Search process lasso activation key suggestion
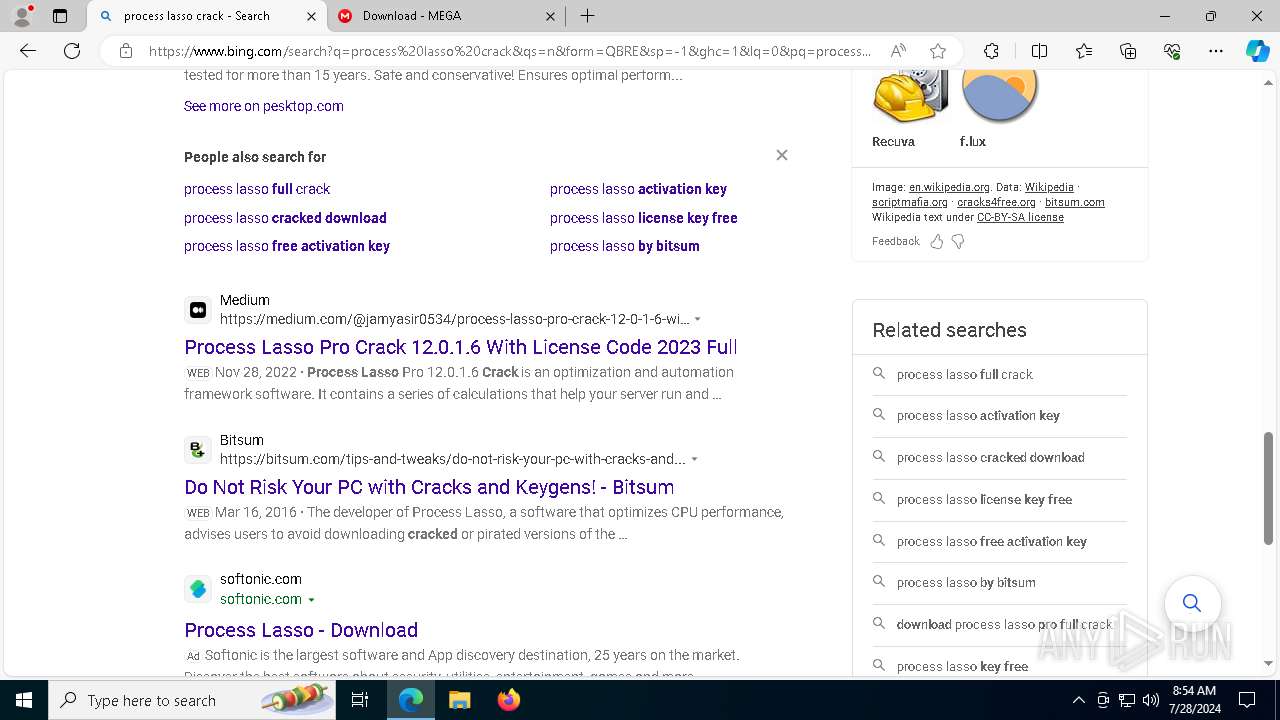Viewport: 1280px width, 720px height. [638, 189]
